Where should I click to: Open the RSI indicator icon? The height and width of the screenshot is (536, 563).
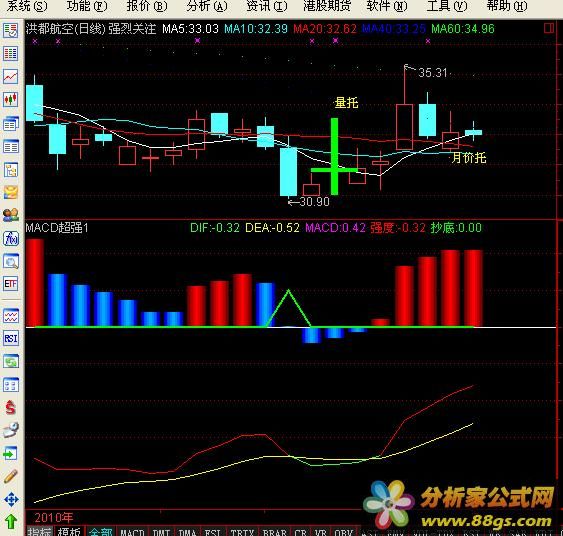pyautogui.click(x=11, y=339)
